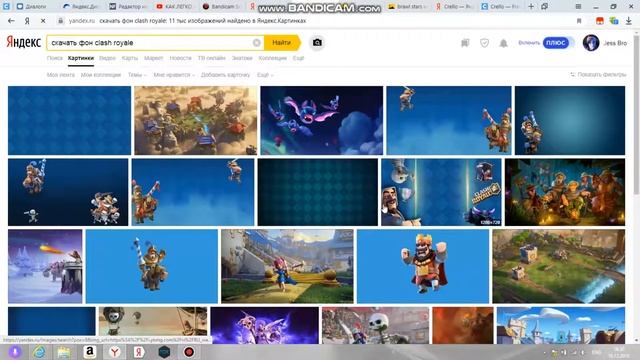Image resolution: width=640 pixels, height=360 pixels.
Task: Select the Картинки tab
Action: pos(81,58)
